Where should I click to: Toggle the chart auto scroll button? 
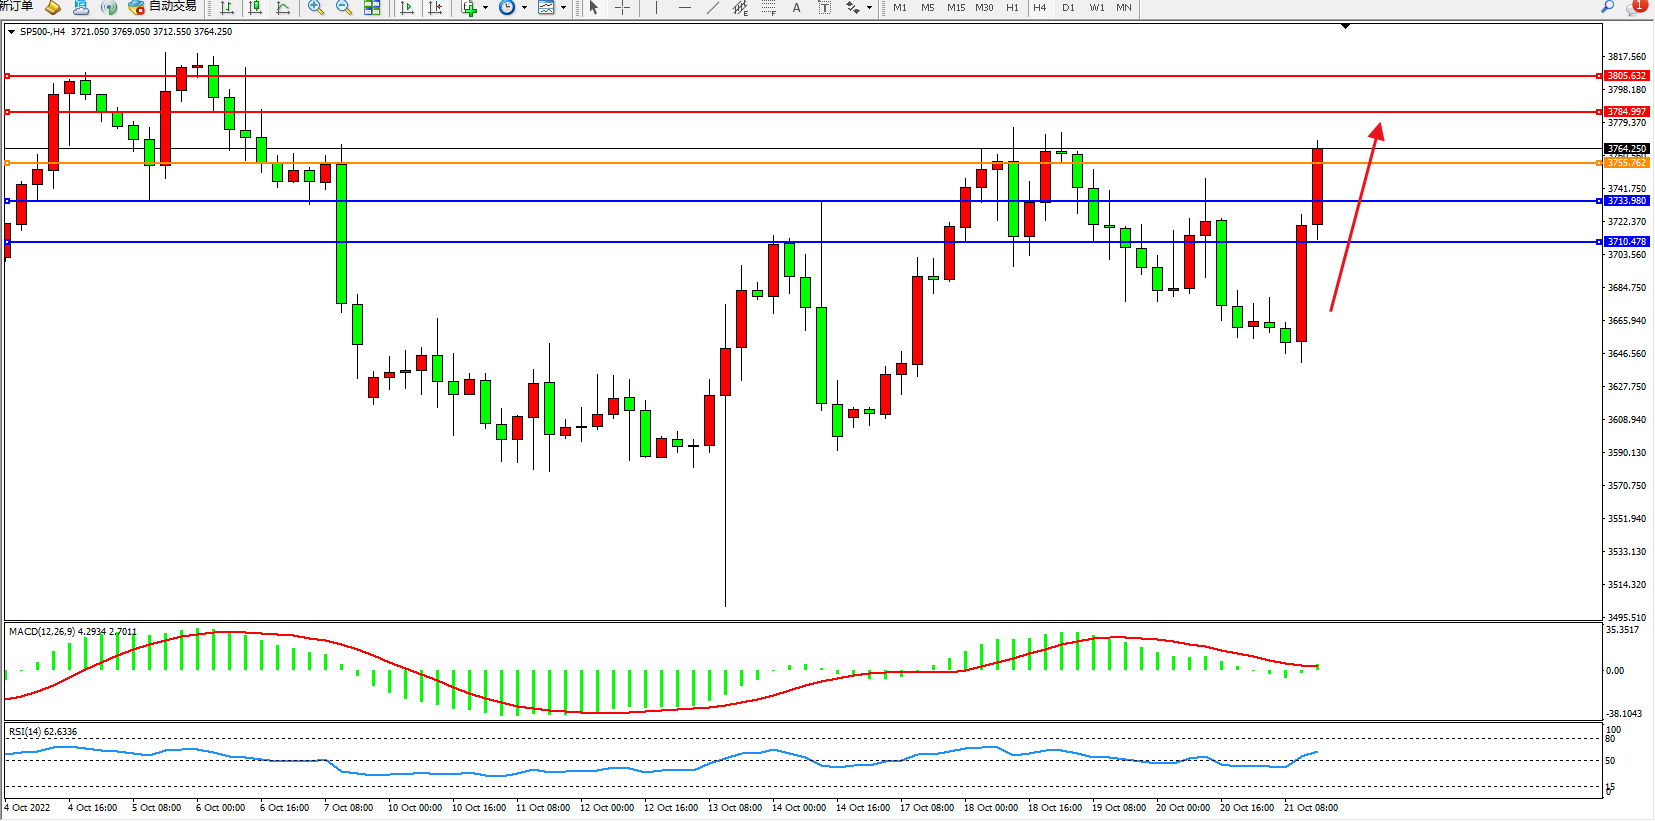click(x=407, y=8)
